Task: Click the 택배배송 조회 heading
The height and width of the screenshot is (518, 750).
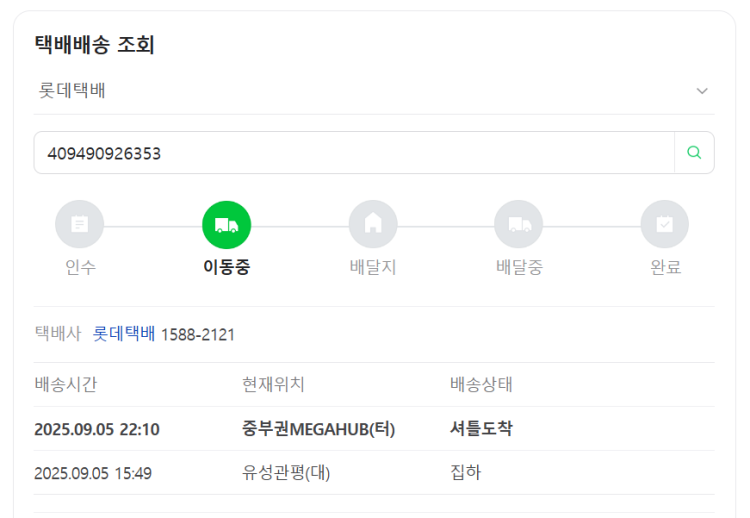Action: click(94, 45)
